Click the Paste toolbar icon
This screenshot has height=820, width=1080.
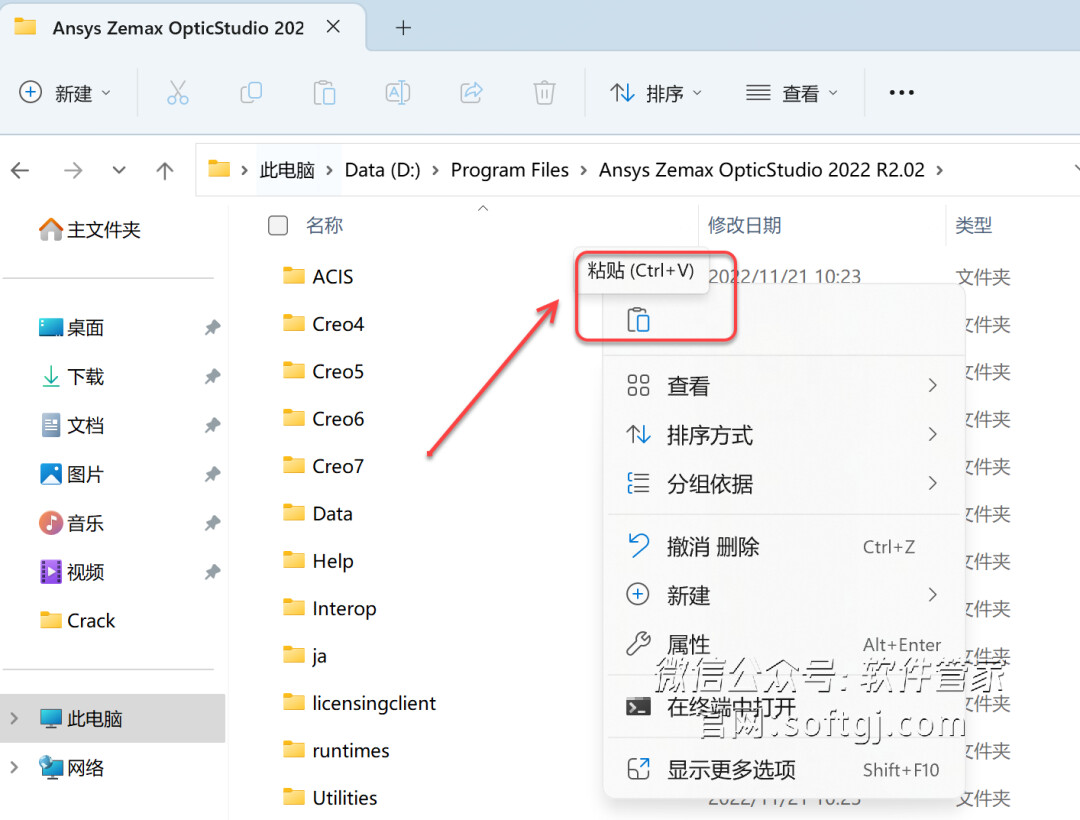(x=324, y=92)
